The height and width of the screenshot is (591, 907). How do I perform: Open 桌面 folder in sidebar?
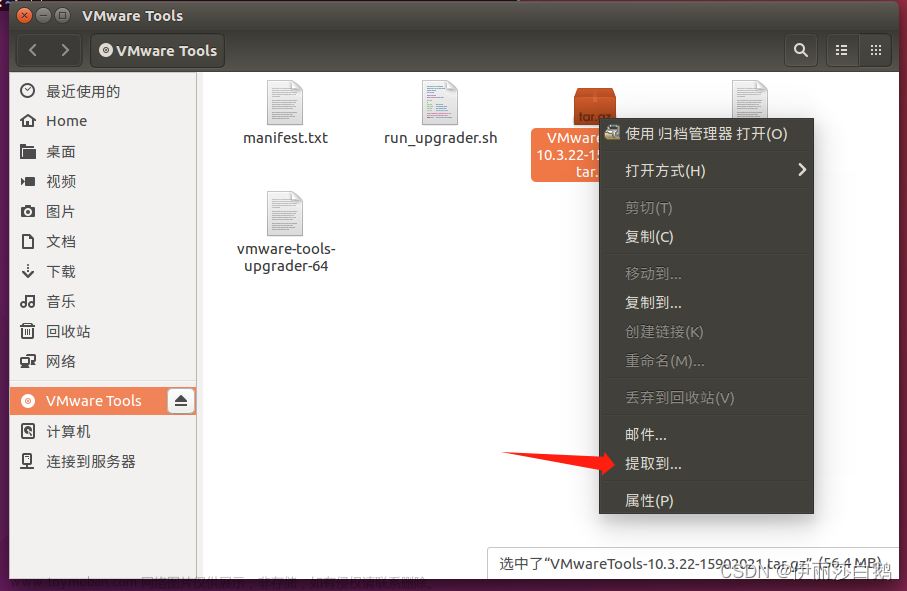click(103, 152)
